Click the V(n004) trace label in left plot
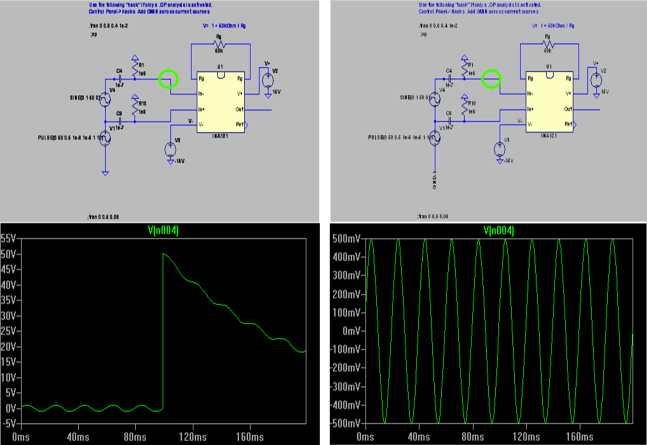Image resolution: width=647 pixels, height=445 pixels. click(163, 230)
